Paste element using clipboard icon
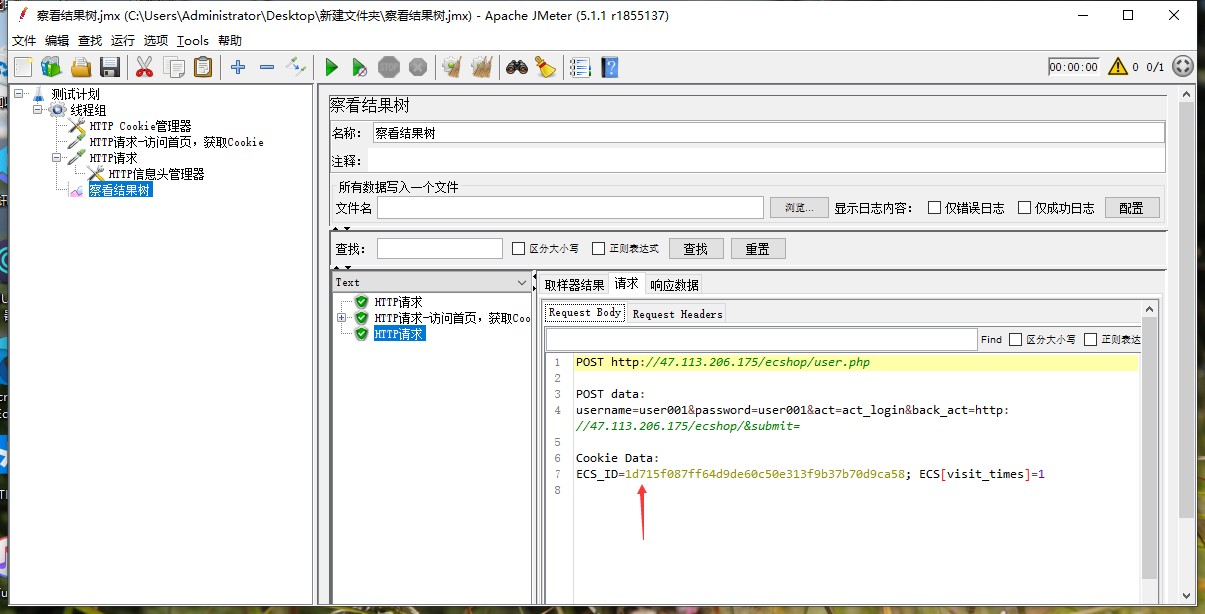 [203, 67]
